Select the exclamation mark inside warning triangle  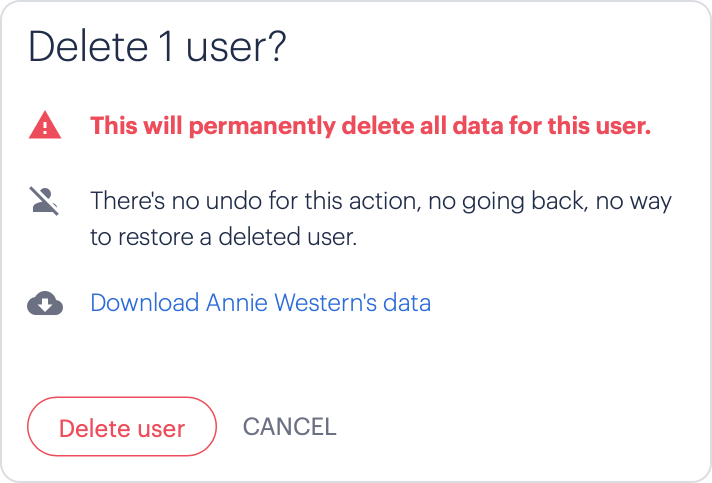tap(44, 128)
